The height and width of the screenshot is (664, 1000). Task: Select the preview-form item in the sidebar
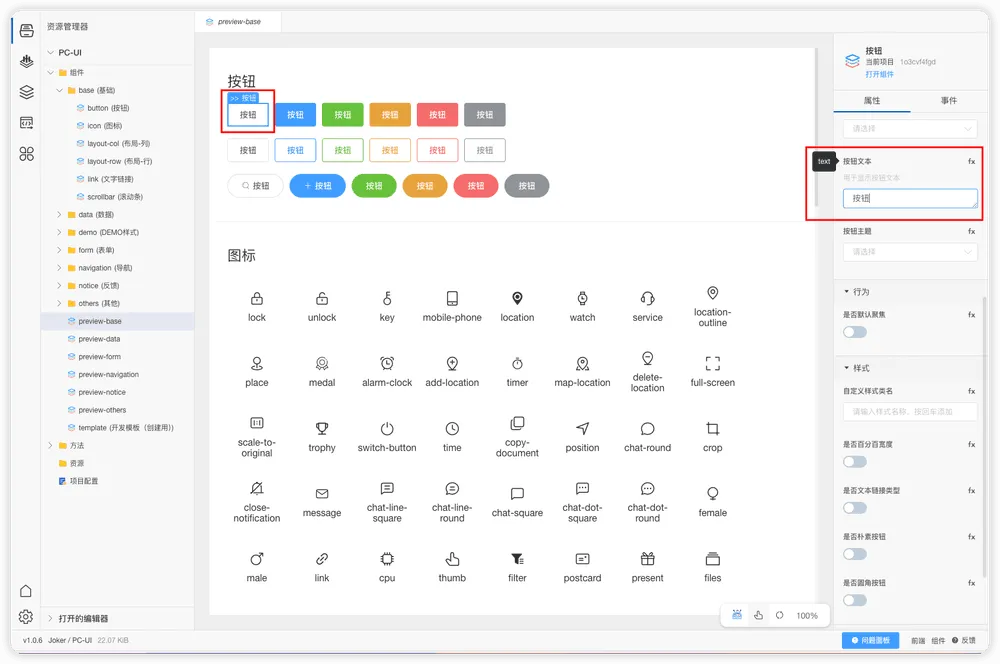[x=101, y=356]
